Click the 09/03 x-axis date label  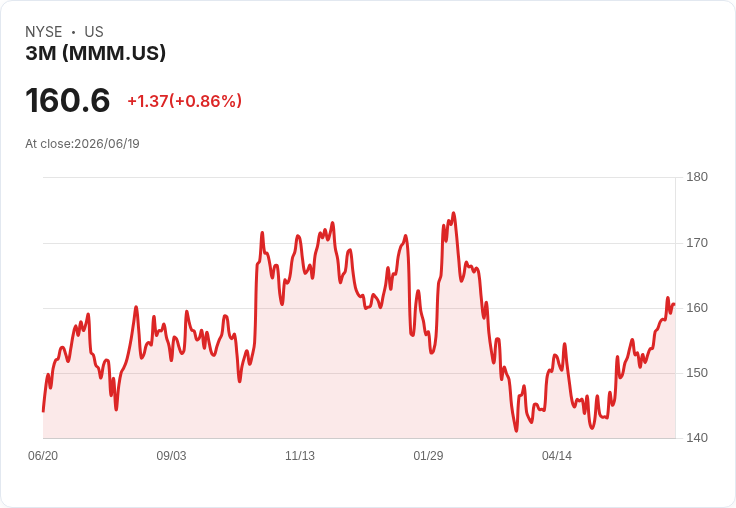171,455
